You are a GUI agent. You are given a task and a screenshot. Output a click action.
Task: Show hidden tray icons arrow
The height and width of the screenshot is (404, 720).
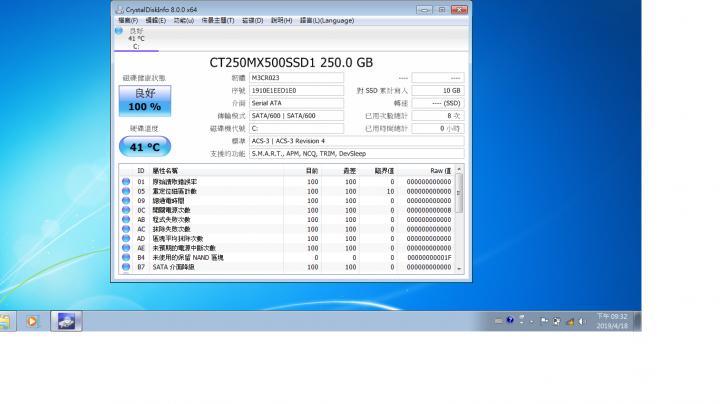coord(532,322)
